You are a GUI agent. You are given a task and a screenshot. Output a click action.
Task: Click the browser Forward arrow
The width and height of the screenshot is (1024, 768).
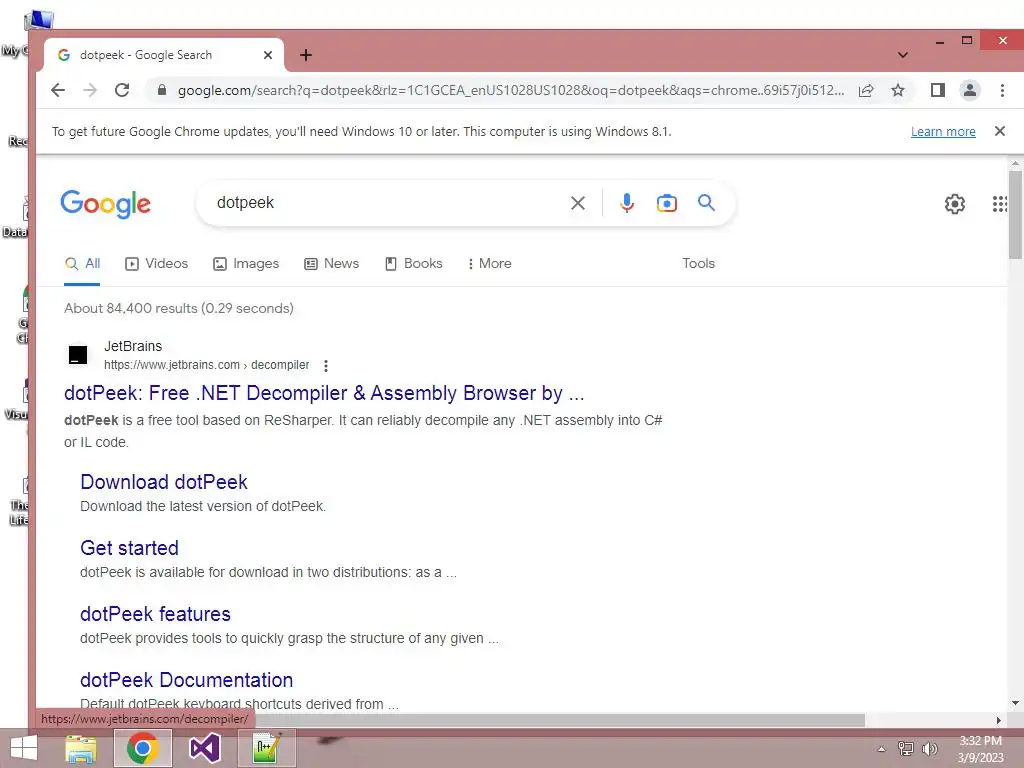90,90
